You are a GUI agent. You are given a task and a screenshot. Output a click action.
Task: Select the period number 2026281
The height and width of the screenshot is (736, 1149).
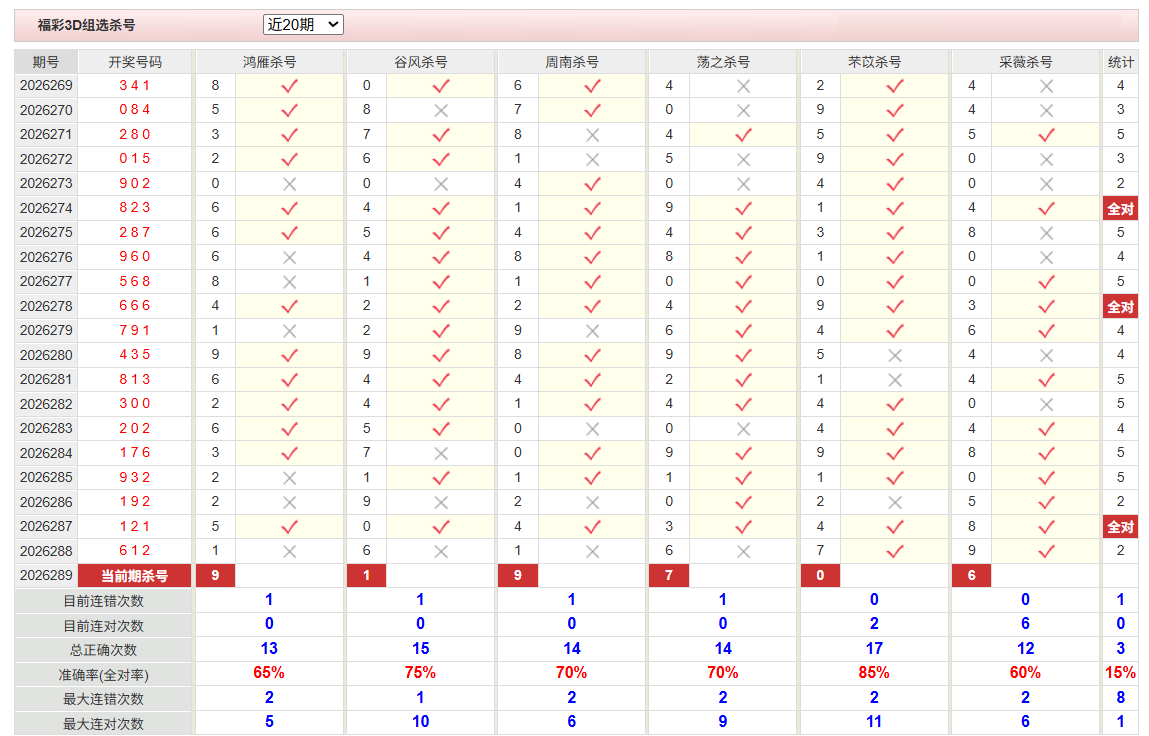[46, 379]
